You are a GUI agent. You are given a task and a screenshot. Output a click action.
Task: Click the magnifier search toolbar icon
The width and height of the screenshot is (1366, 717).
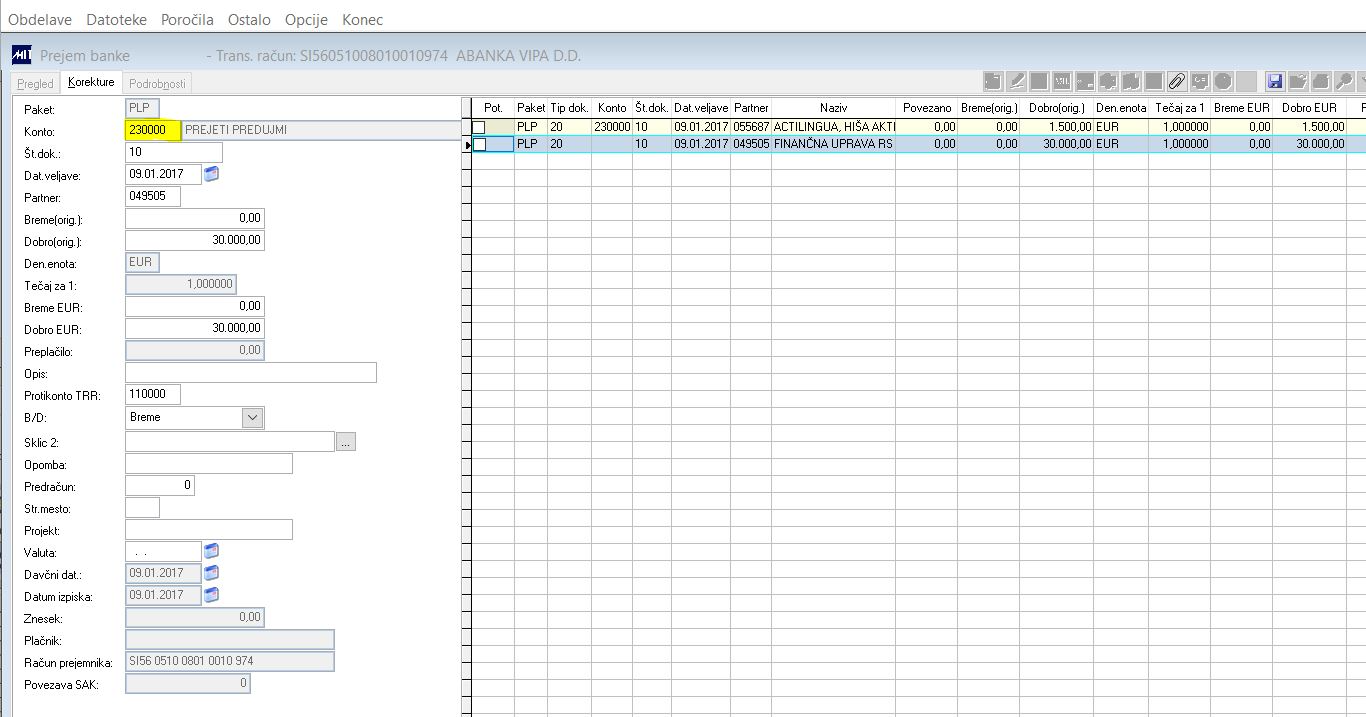(x=1345, y=81)
